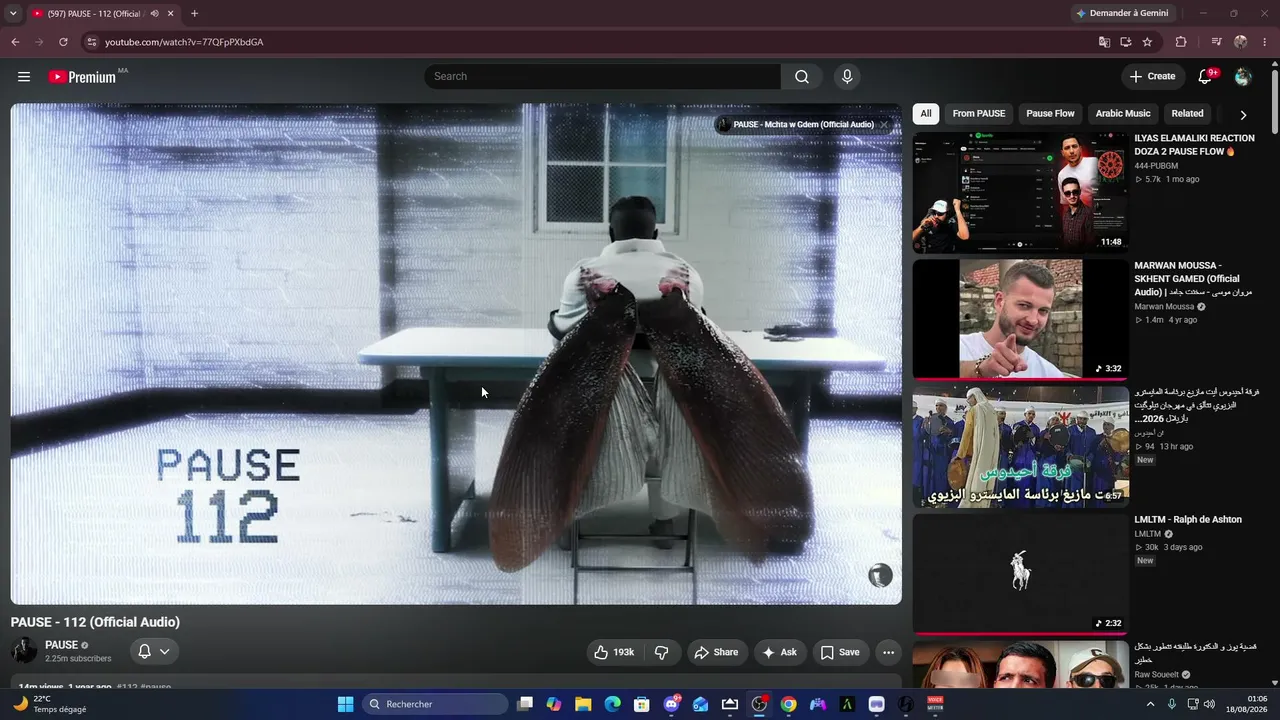Open more actions three-dot menu under video
Image resolution: width=1280 pixels, height=720 pixels.
(x=888, y=652)
